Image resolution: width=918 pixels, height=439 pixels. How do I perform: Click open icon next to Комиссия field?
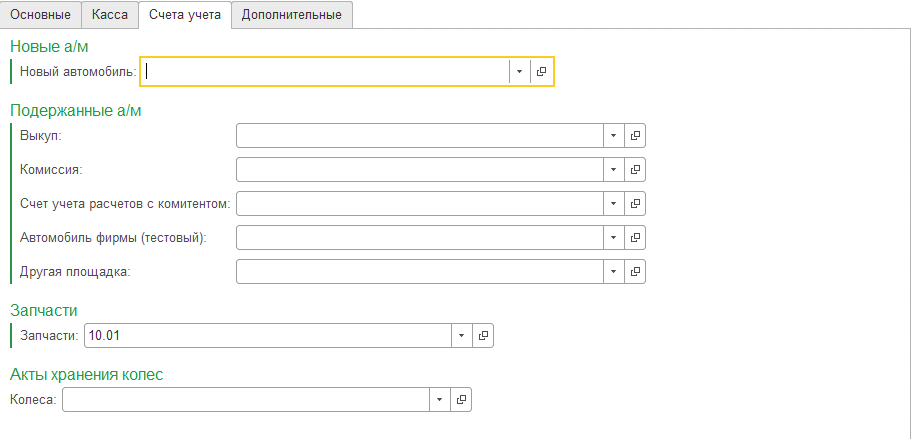click(635, 170)
